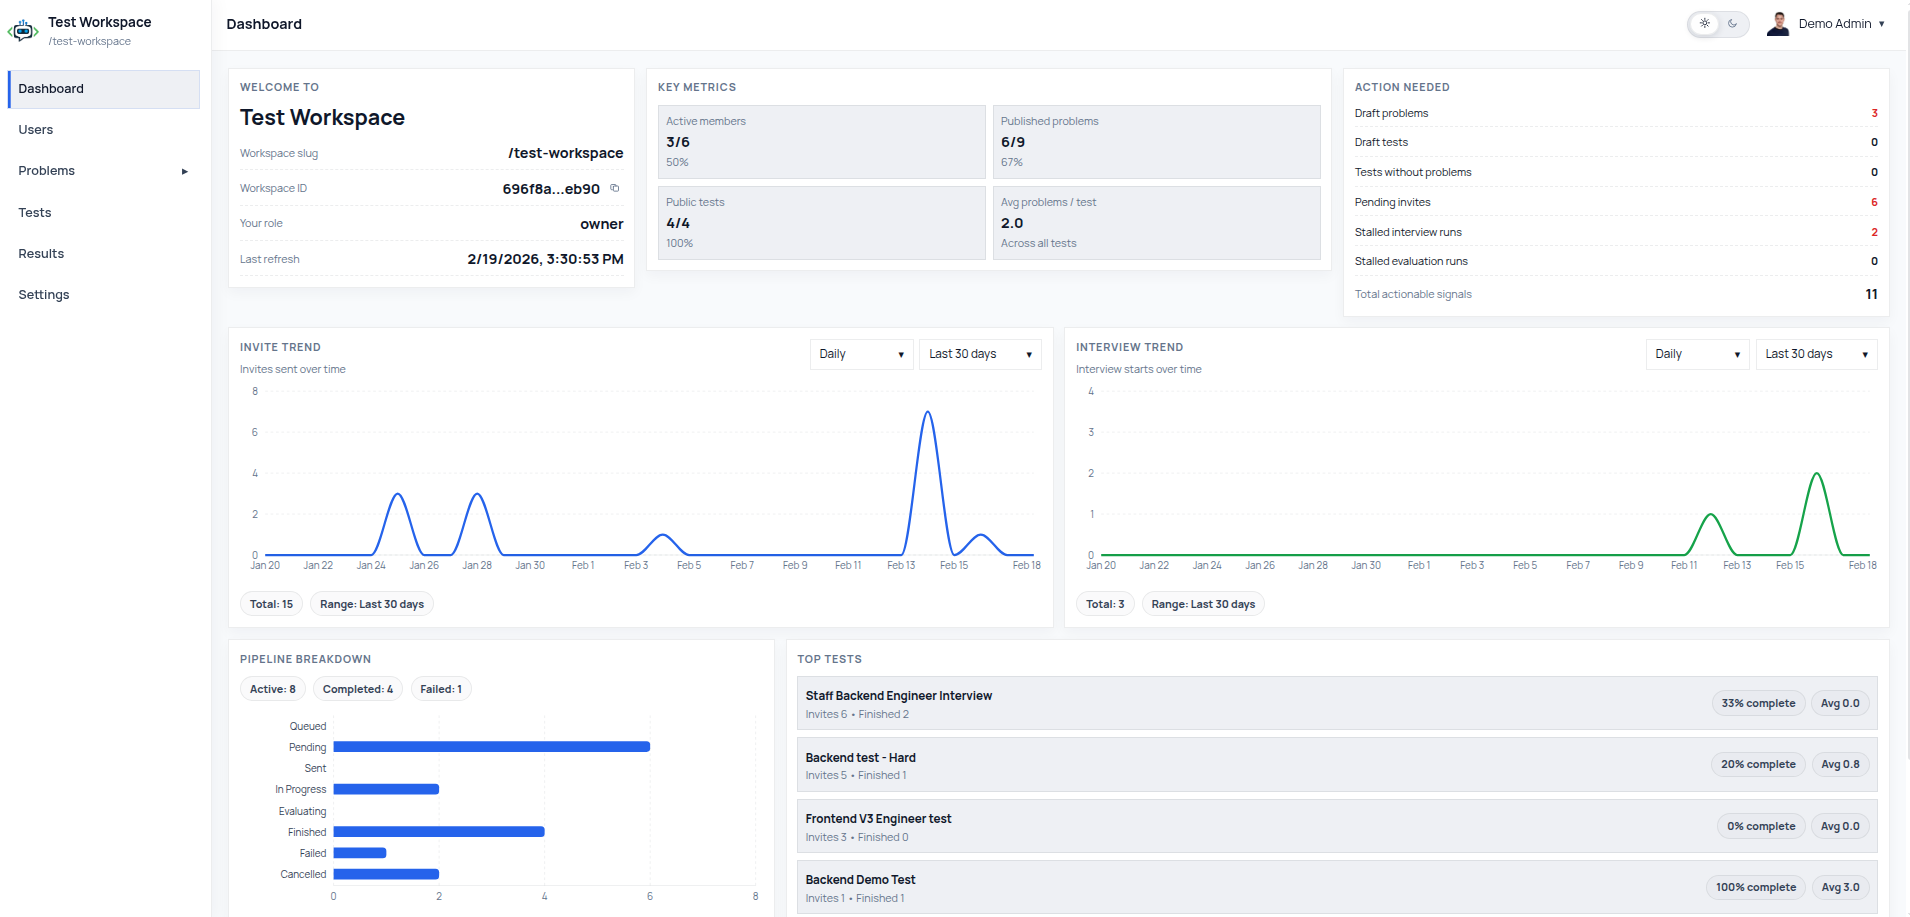Viewport: 1910px width, 917px height.
Task: Switch to dark mode moon icon
Action: pos(1733,23)
